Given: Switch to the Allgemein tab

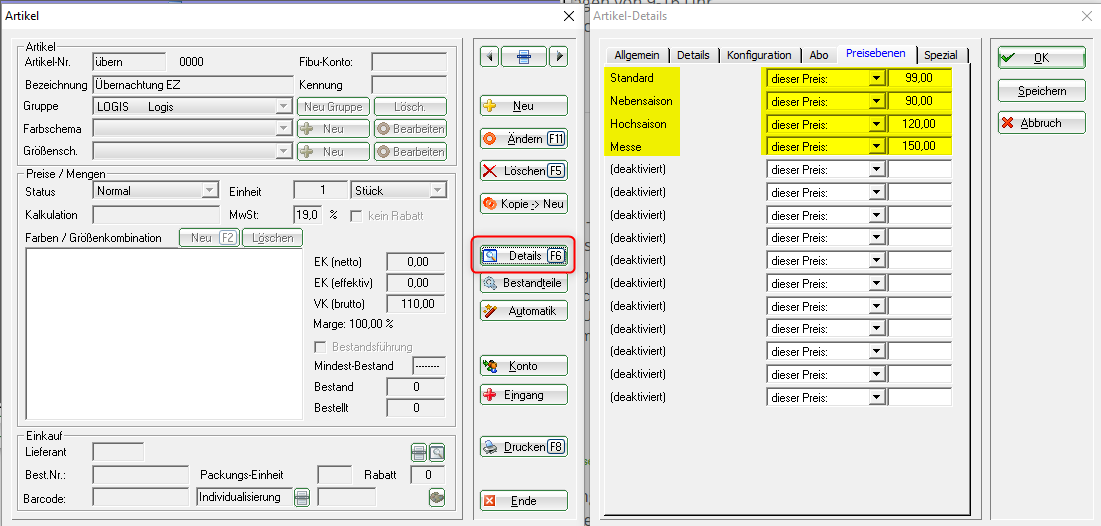Looking at the screenshot, I should click(x=637, y=55).
